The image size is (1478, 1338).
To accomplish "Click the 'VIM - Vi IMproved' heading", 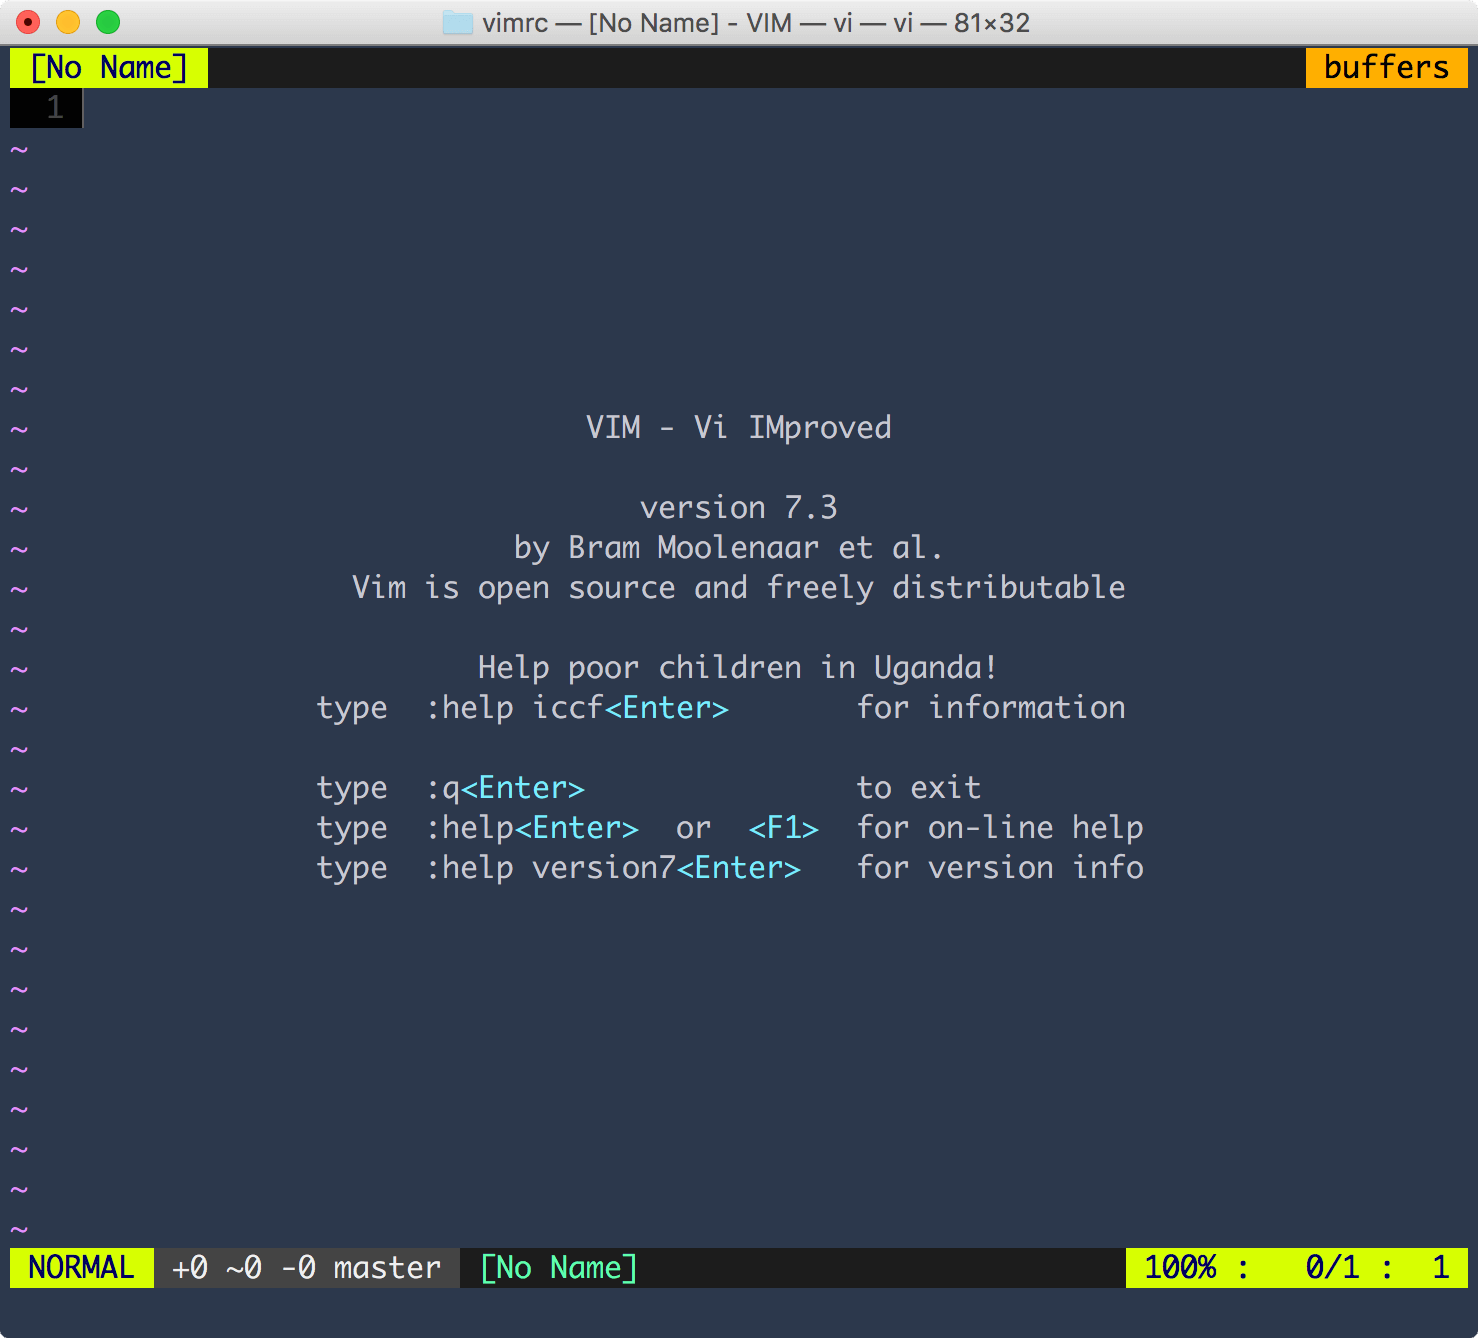I will [x=738, y=428].
